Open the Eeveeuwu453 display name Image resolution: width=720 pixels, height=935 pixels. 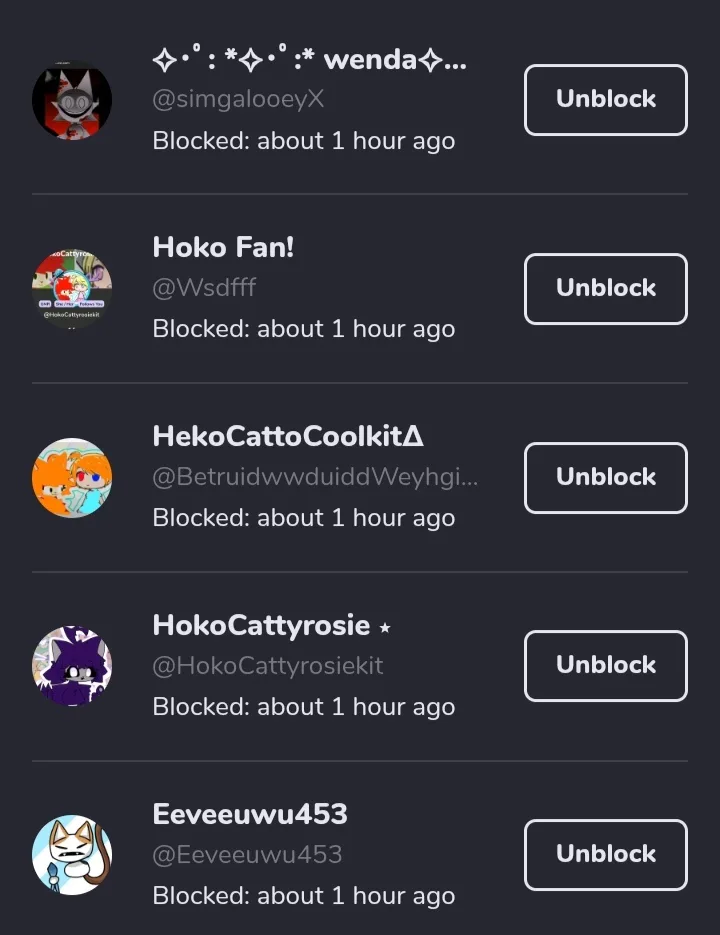click(250, 814)
